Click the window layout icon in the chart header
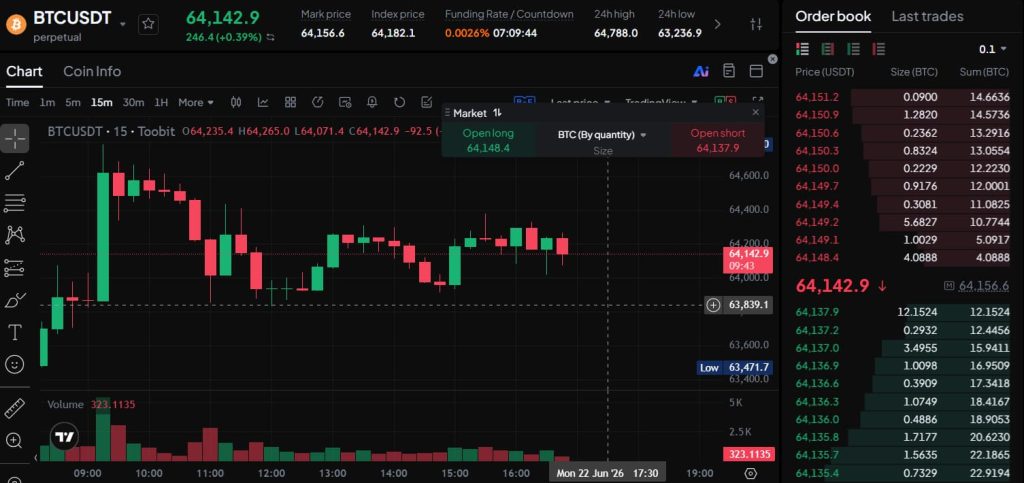The height and width of the screenshot is (483, 1024). coord(756,71)
